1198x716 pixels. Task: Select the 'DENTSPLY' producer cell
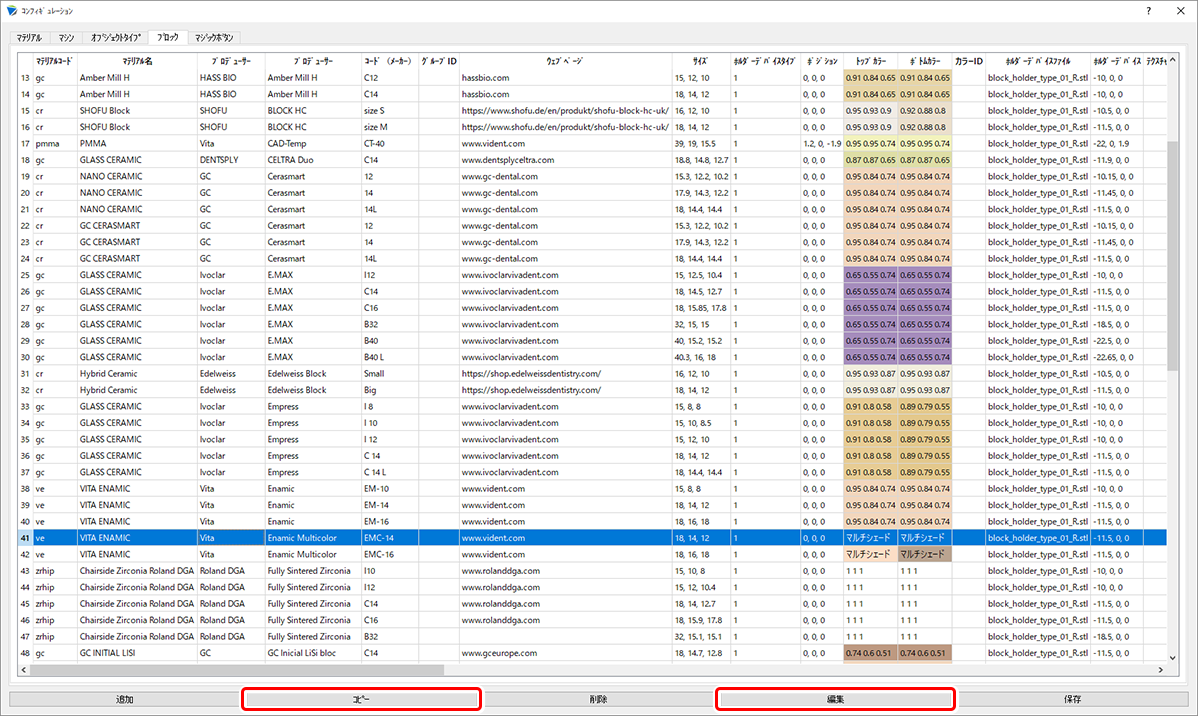231,160
